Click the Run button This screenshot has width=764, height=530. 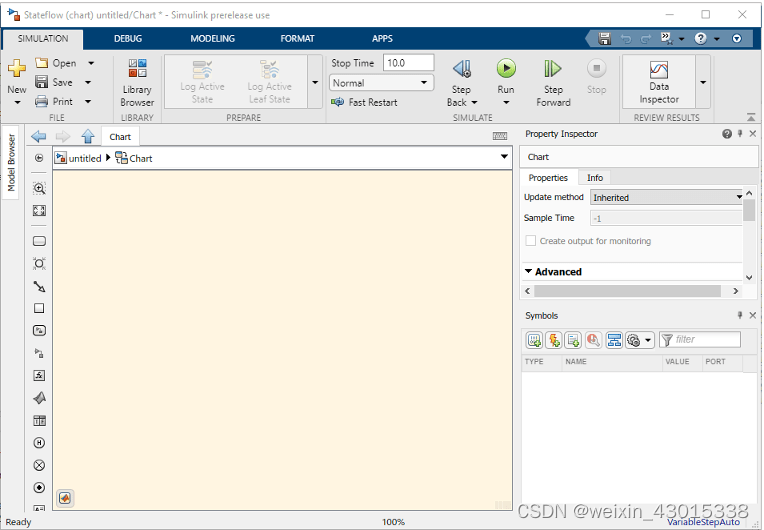click(506, 76)
